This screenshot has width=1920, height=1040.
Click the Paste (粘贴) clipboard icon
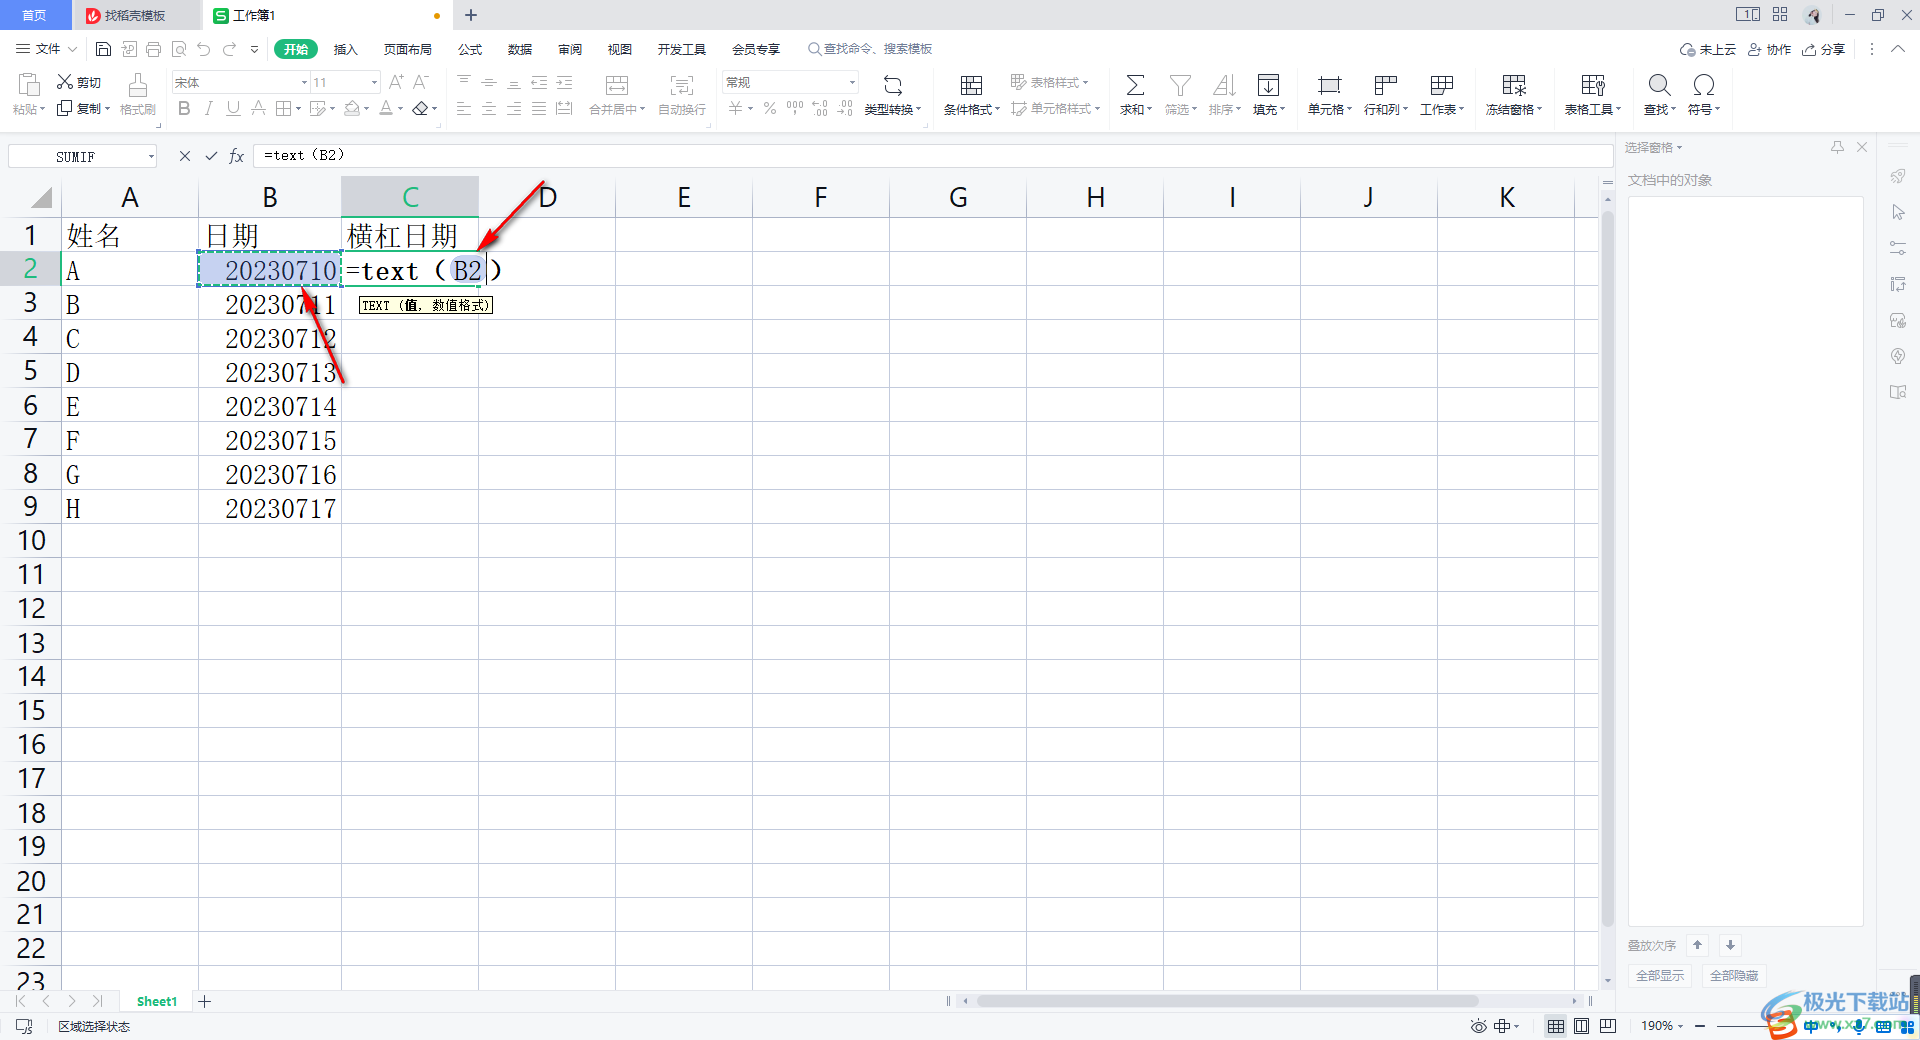click(x=29, y=84)
